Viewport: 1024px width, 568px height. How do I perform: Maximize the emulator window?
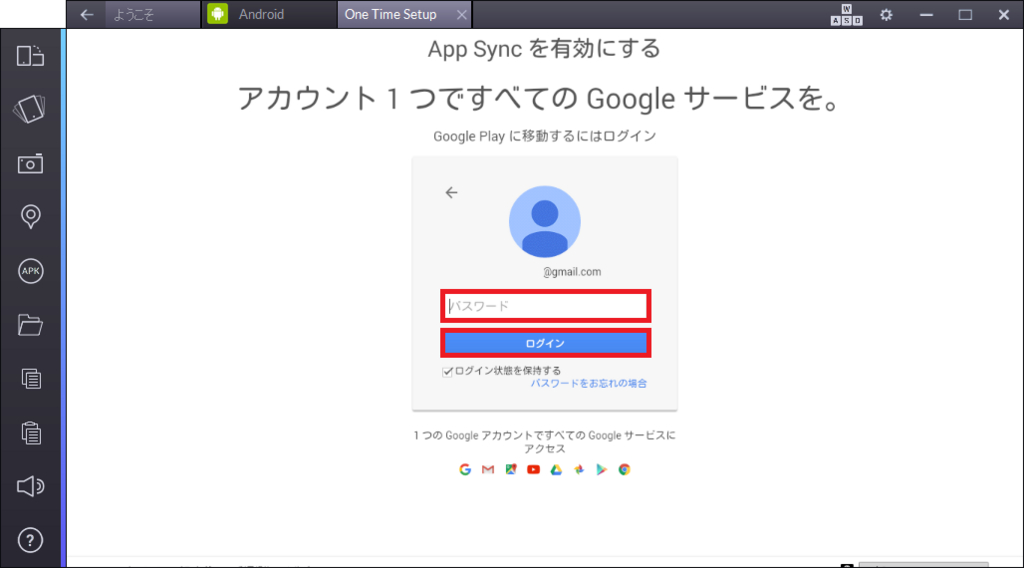pyautogui.click(x=965, y=14)
